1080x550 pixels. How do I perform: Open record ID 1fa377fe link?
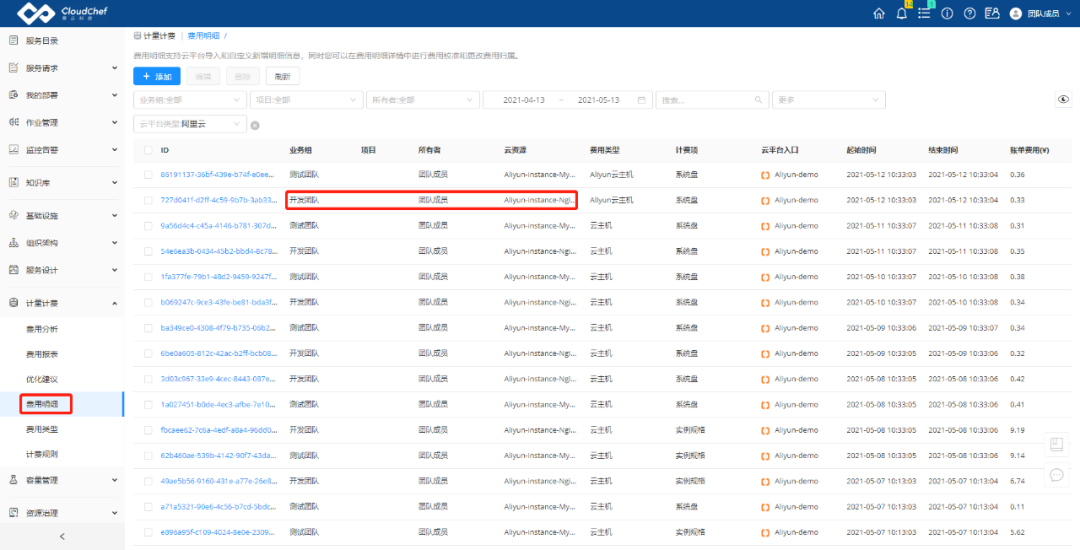point(219,277)
